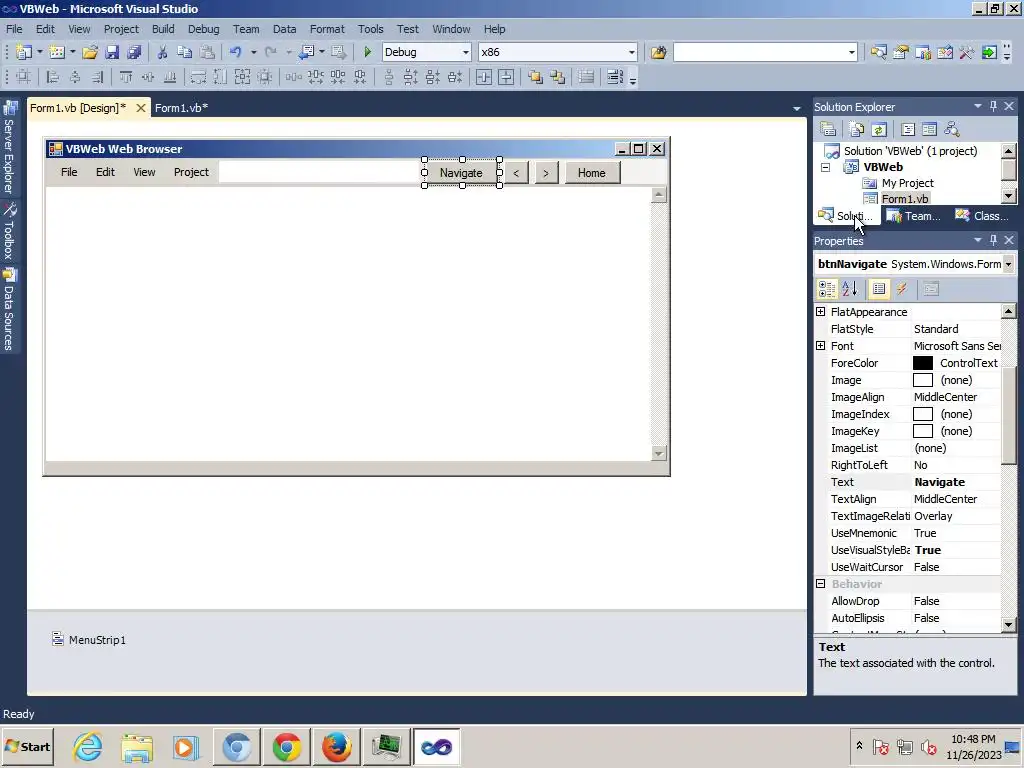
Task: Click the Properties grid scroll down arrow
Action: [1008, 625]
